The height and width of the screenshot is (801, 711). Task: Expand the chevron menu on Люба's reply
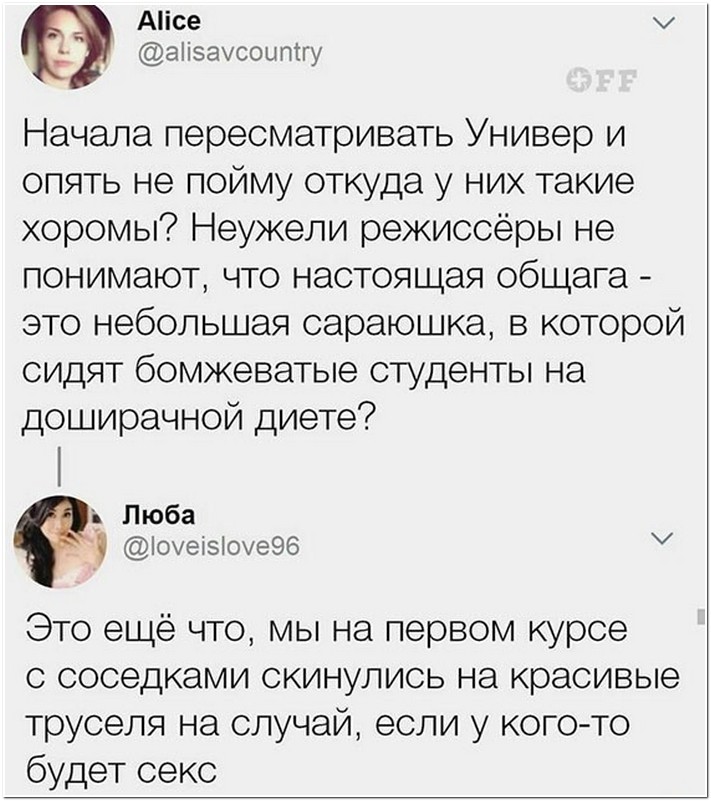point(662,538)
